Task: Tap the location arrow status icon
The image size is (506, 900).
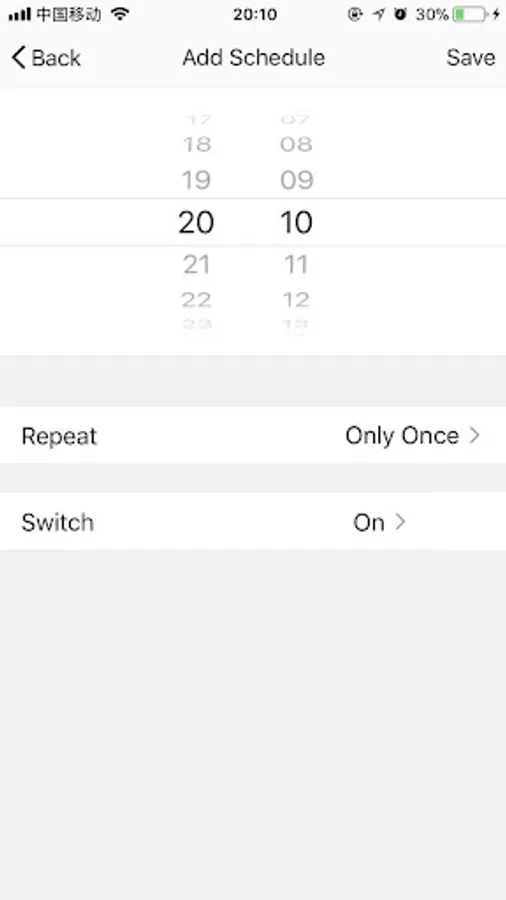Action: (x=378, y=14)
